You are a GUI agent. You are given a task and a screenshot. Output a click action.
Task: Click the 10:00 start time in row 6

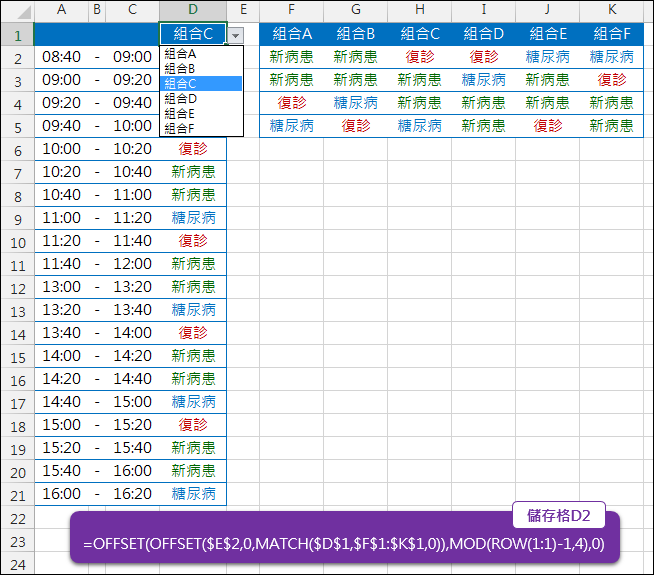[x=61, y=149]
